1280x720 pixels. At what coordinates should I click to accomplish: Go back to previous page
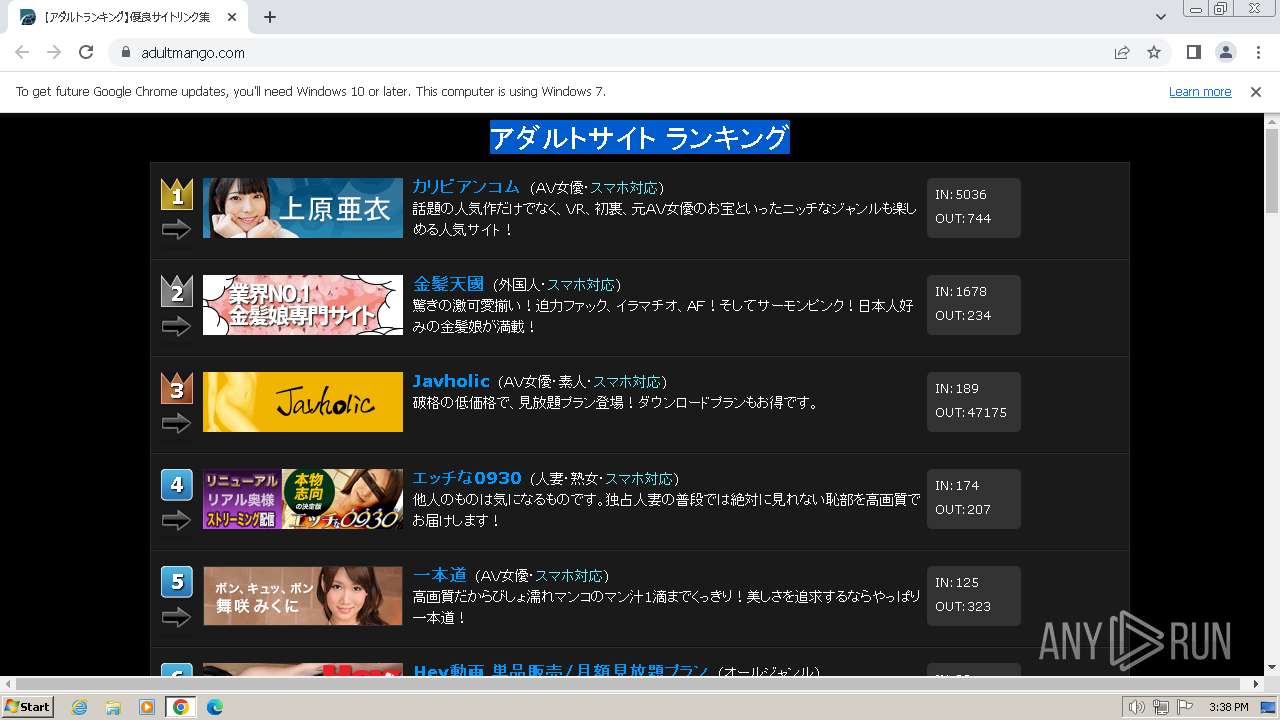click(x=22, y=52)
